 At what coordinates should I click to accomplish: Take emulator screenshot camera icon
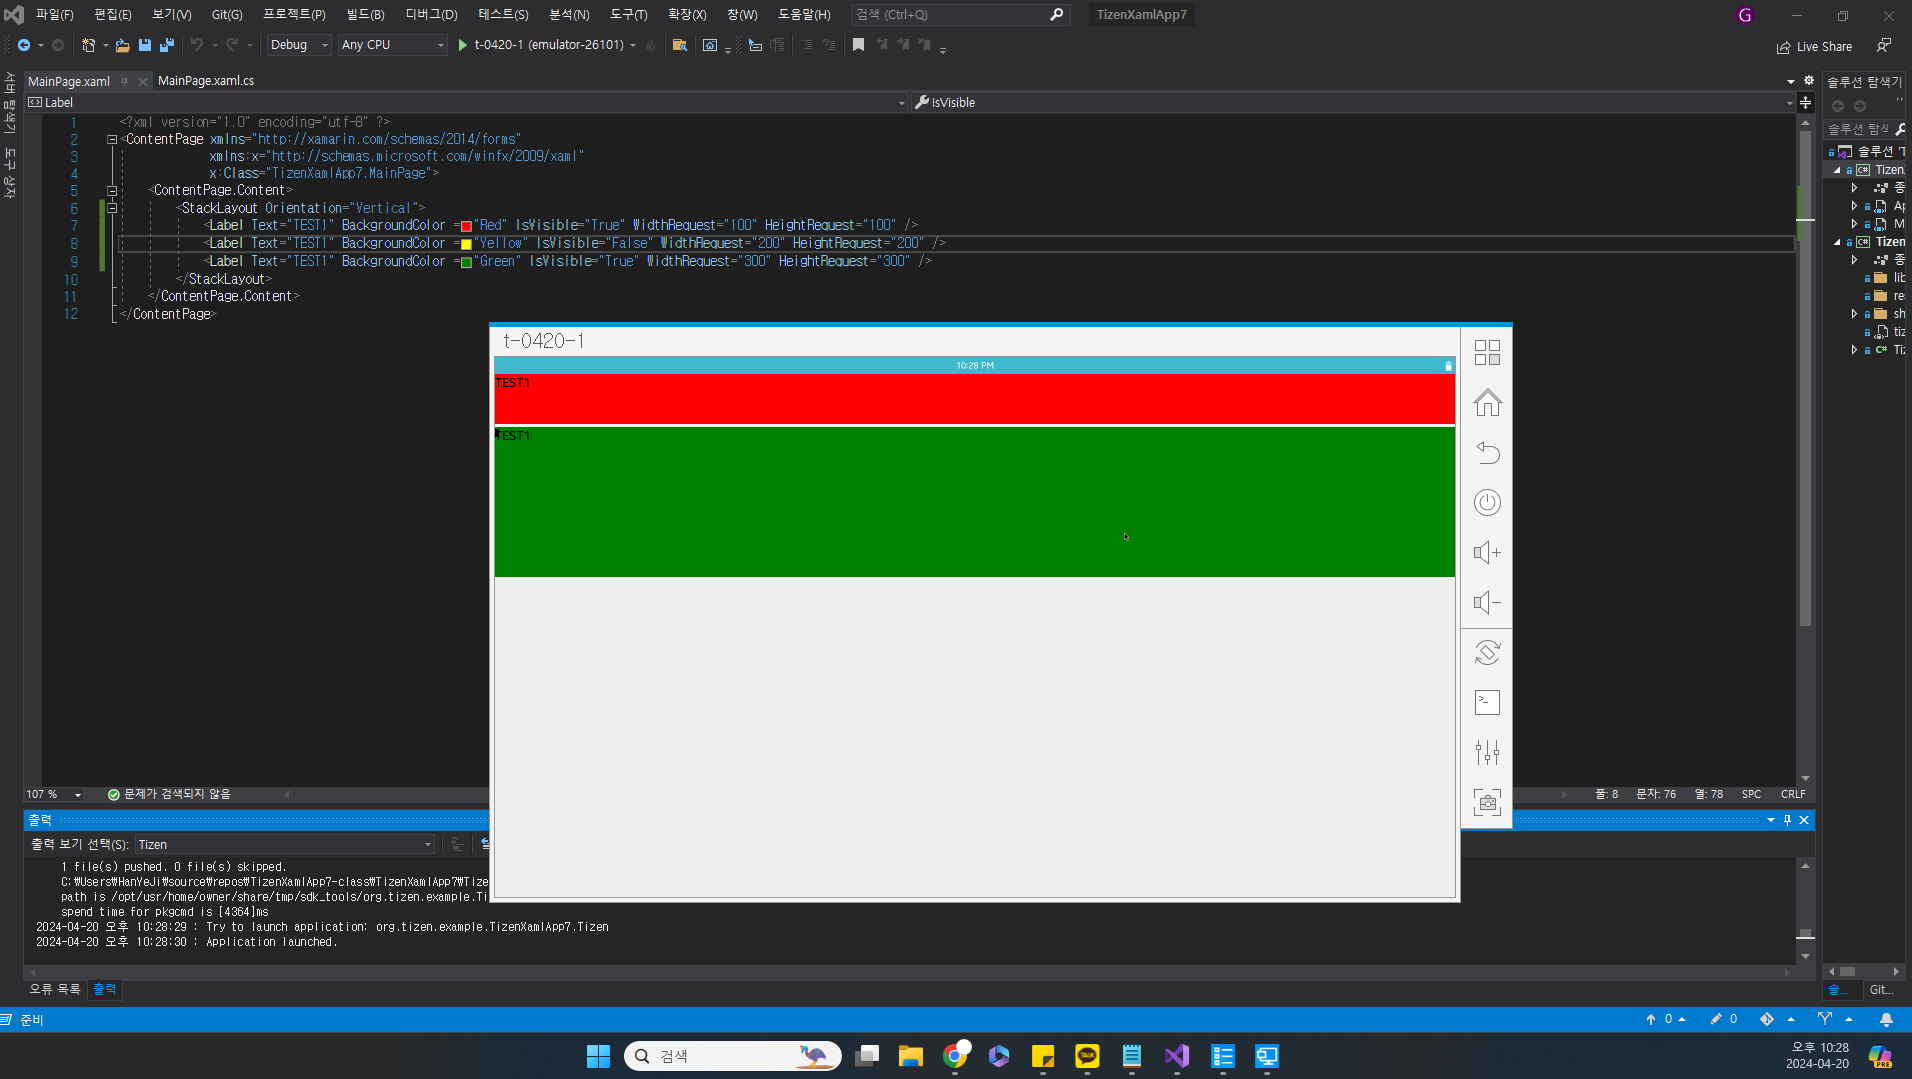point(1487,802)
